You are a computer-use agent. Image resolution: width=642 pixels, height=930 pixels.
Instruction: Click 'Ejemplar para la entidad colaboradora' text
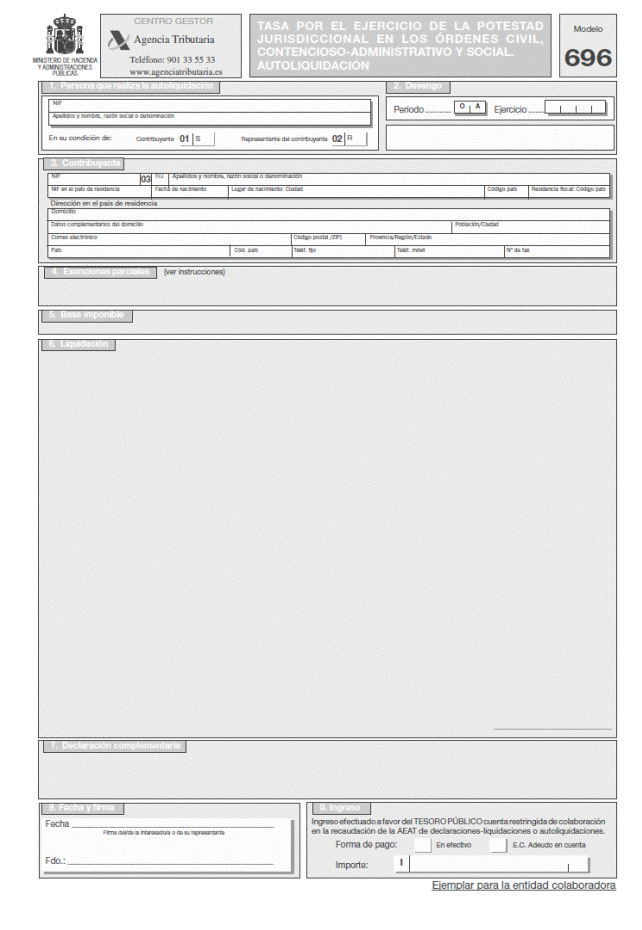(524, 886)
